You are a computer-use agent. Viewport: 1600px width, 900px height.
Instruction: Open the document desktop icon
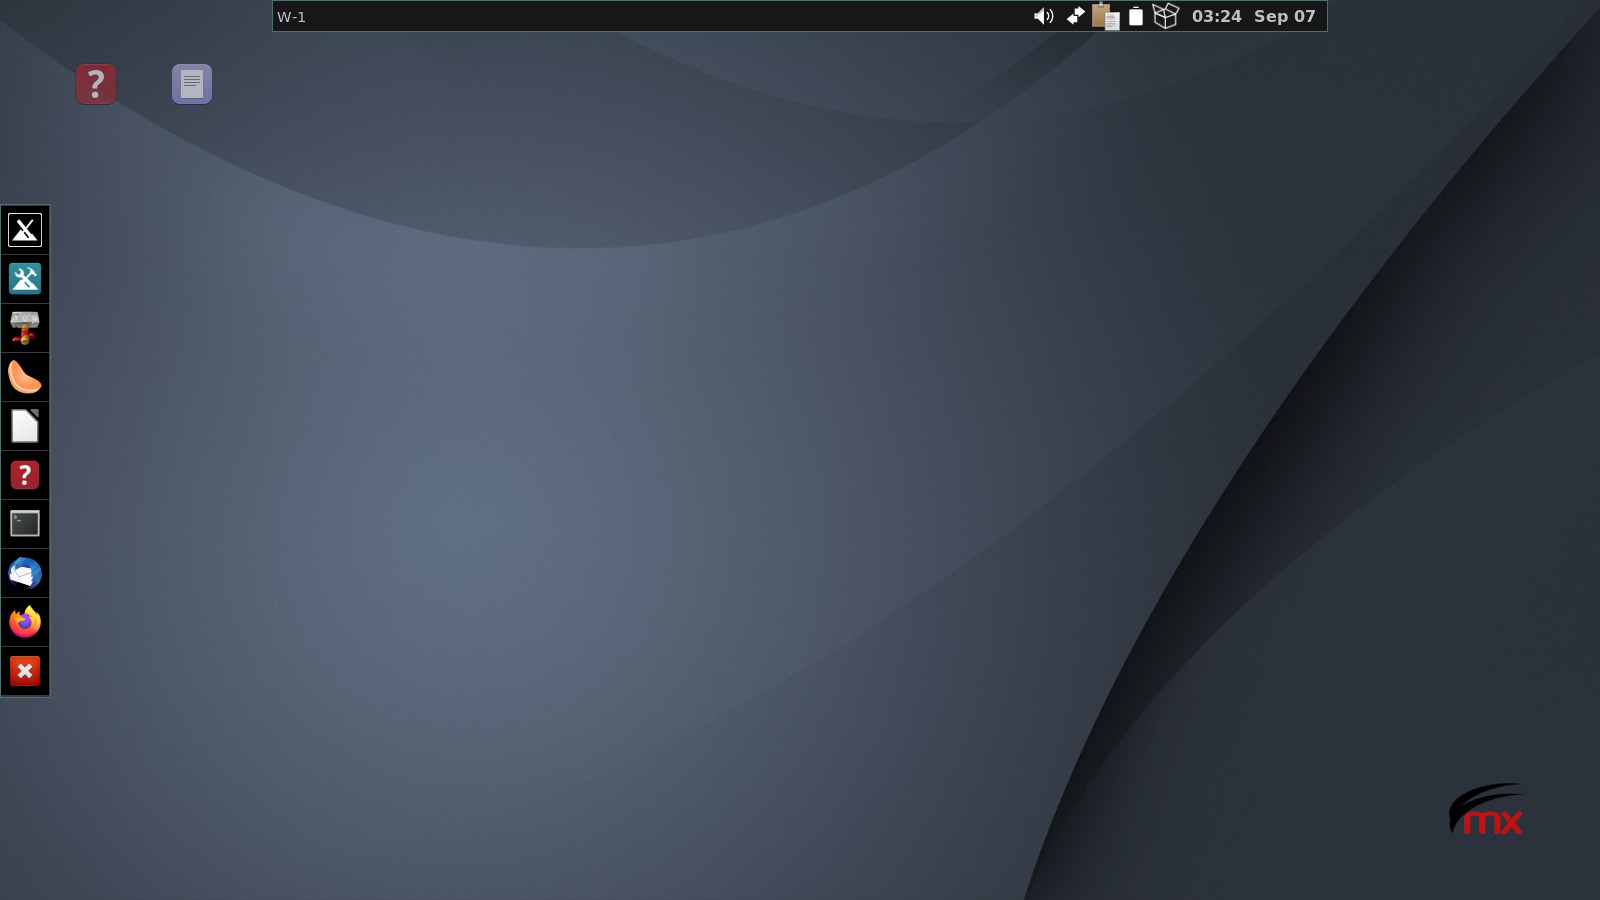pyautogui.click(x=192, y=84)
